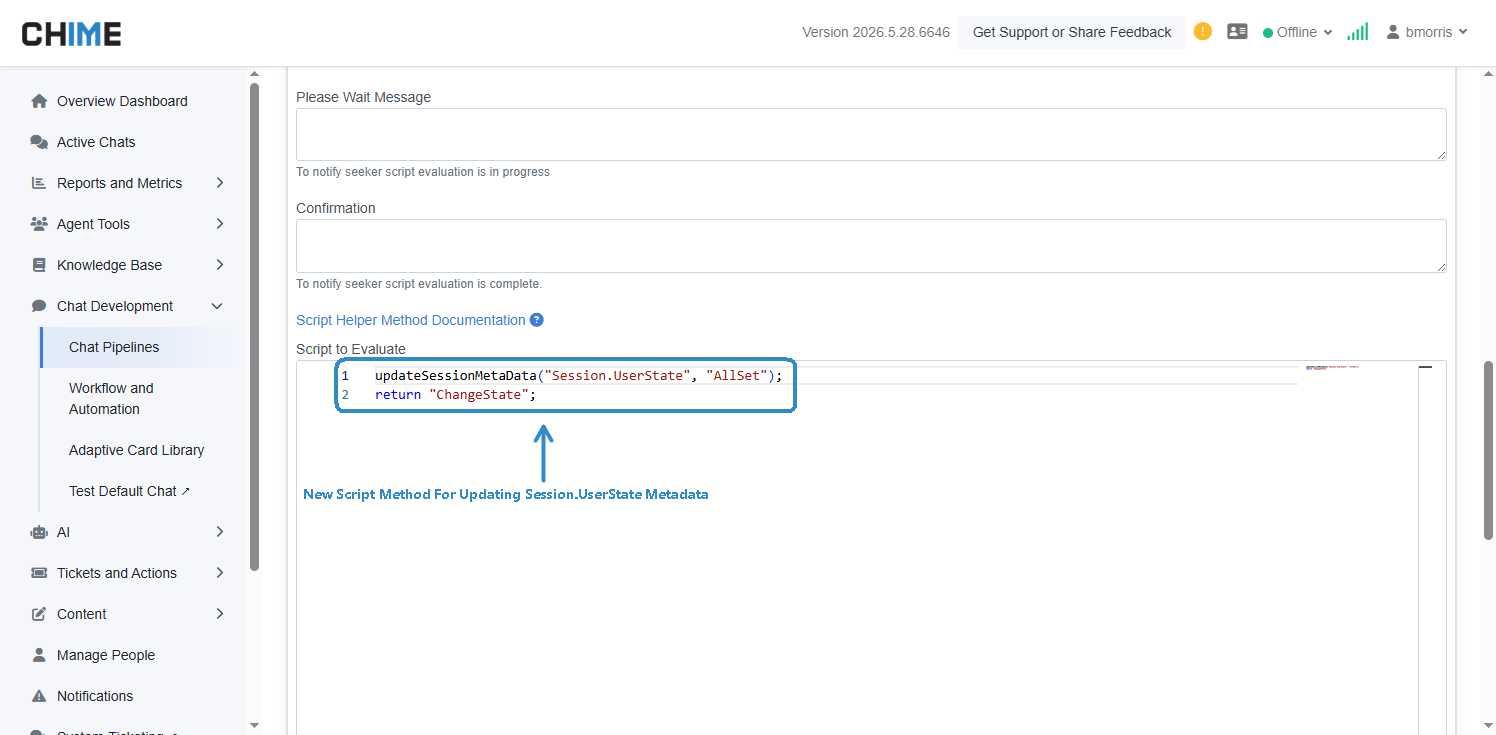The image size is (1496, 735).
Task: Click the blue help question mark icon
Action: pyautogui.click(x=537, y=320)
